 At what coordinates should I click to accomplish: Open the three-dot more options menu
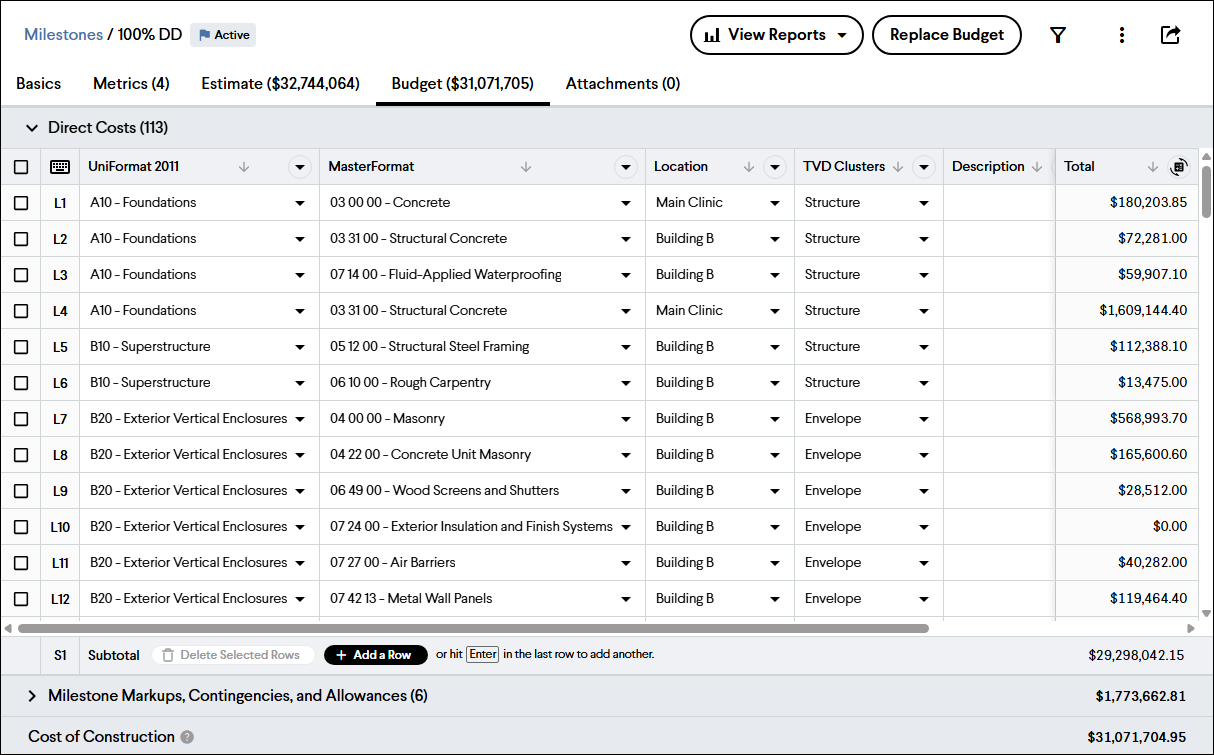click(x=1121, y=35)
